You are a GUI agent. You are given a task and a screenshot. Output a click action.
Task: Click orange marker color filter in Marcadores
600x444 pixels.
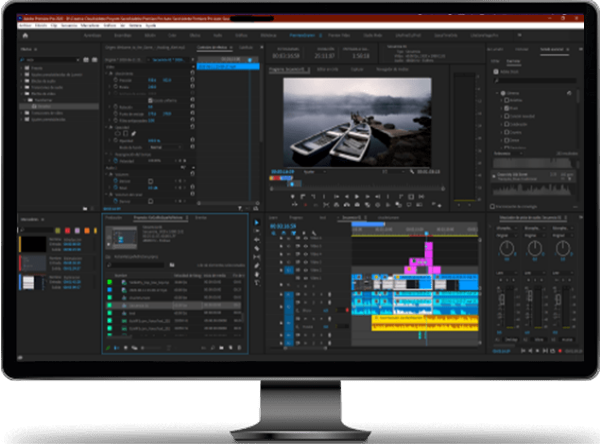click(87, 230)
